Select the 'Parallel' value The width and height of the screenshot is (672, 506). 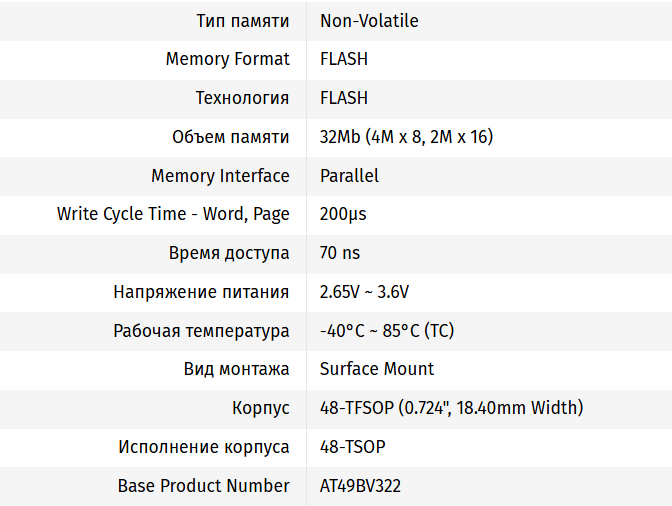coord(349,176)
